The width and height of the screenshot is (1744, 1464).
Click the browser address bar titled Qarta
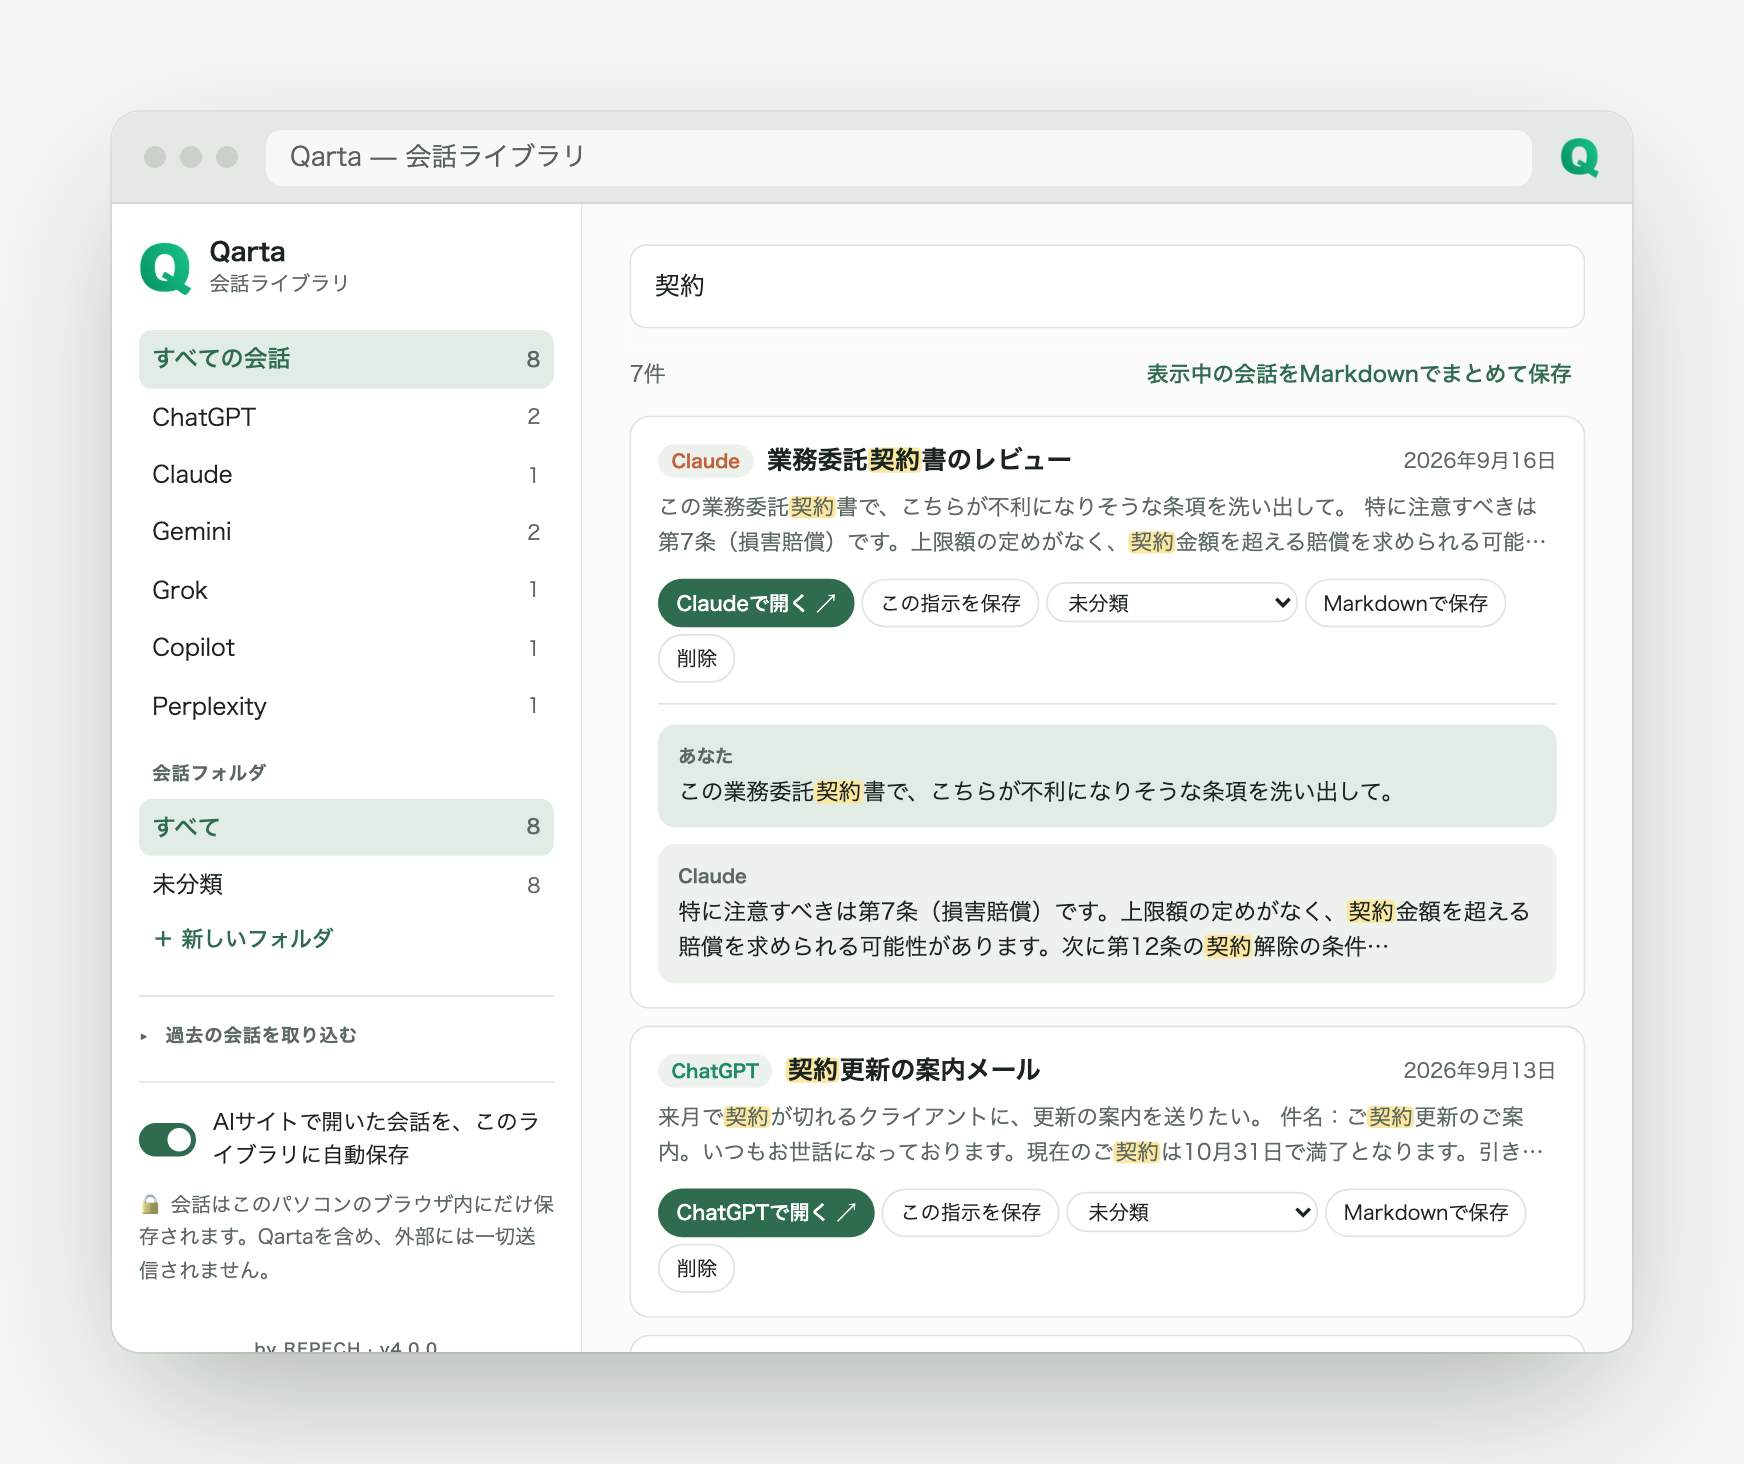coord(898,157)
